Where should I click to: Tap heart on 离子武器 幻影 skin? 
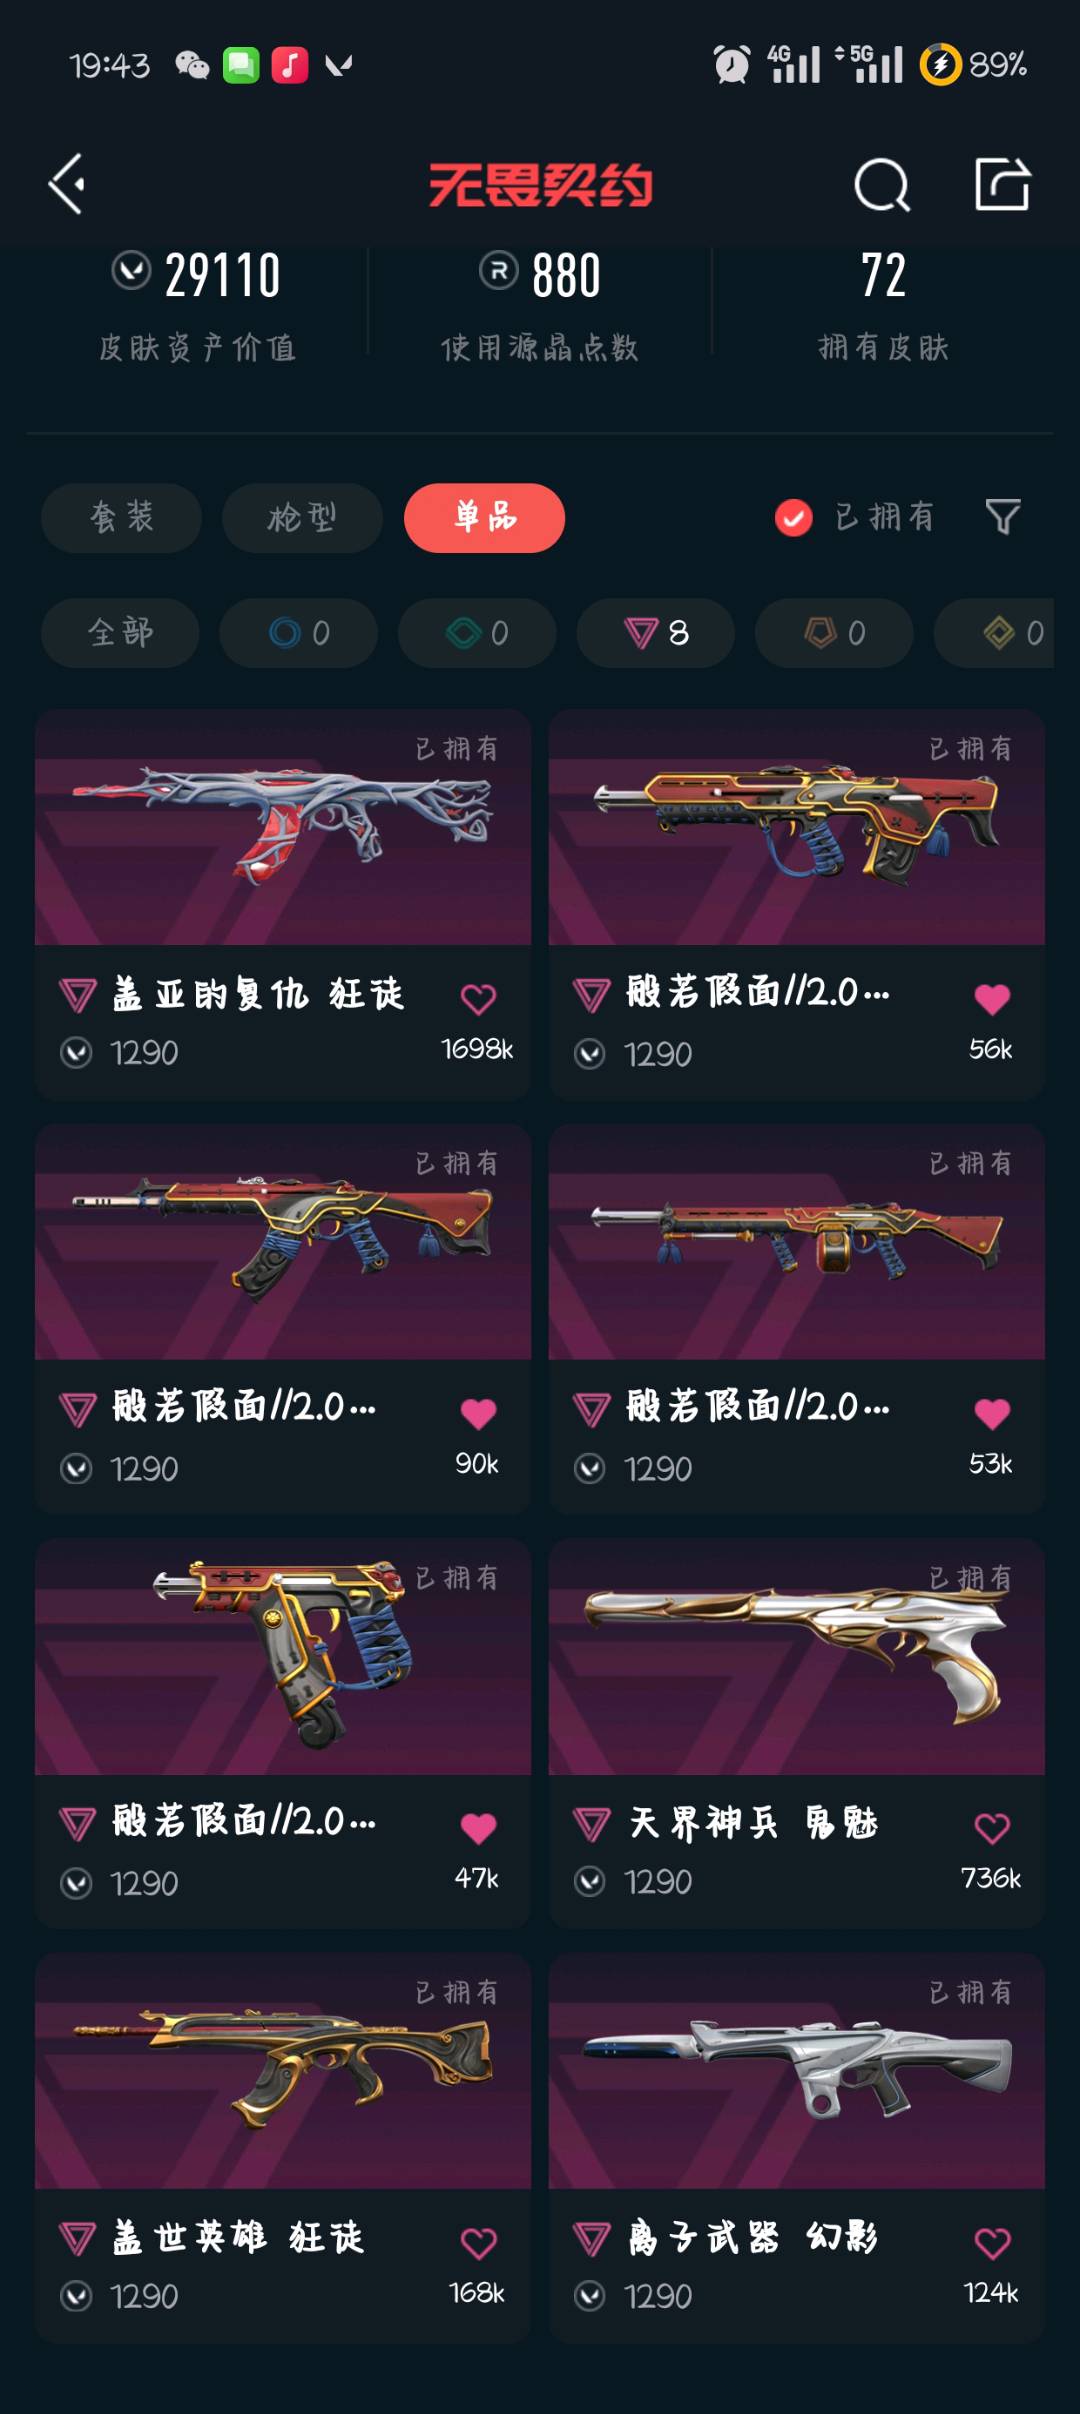(x=992, y=2243)
